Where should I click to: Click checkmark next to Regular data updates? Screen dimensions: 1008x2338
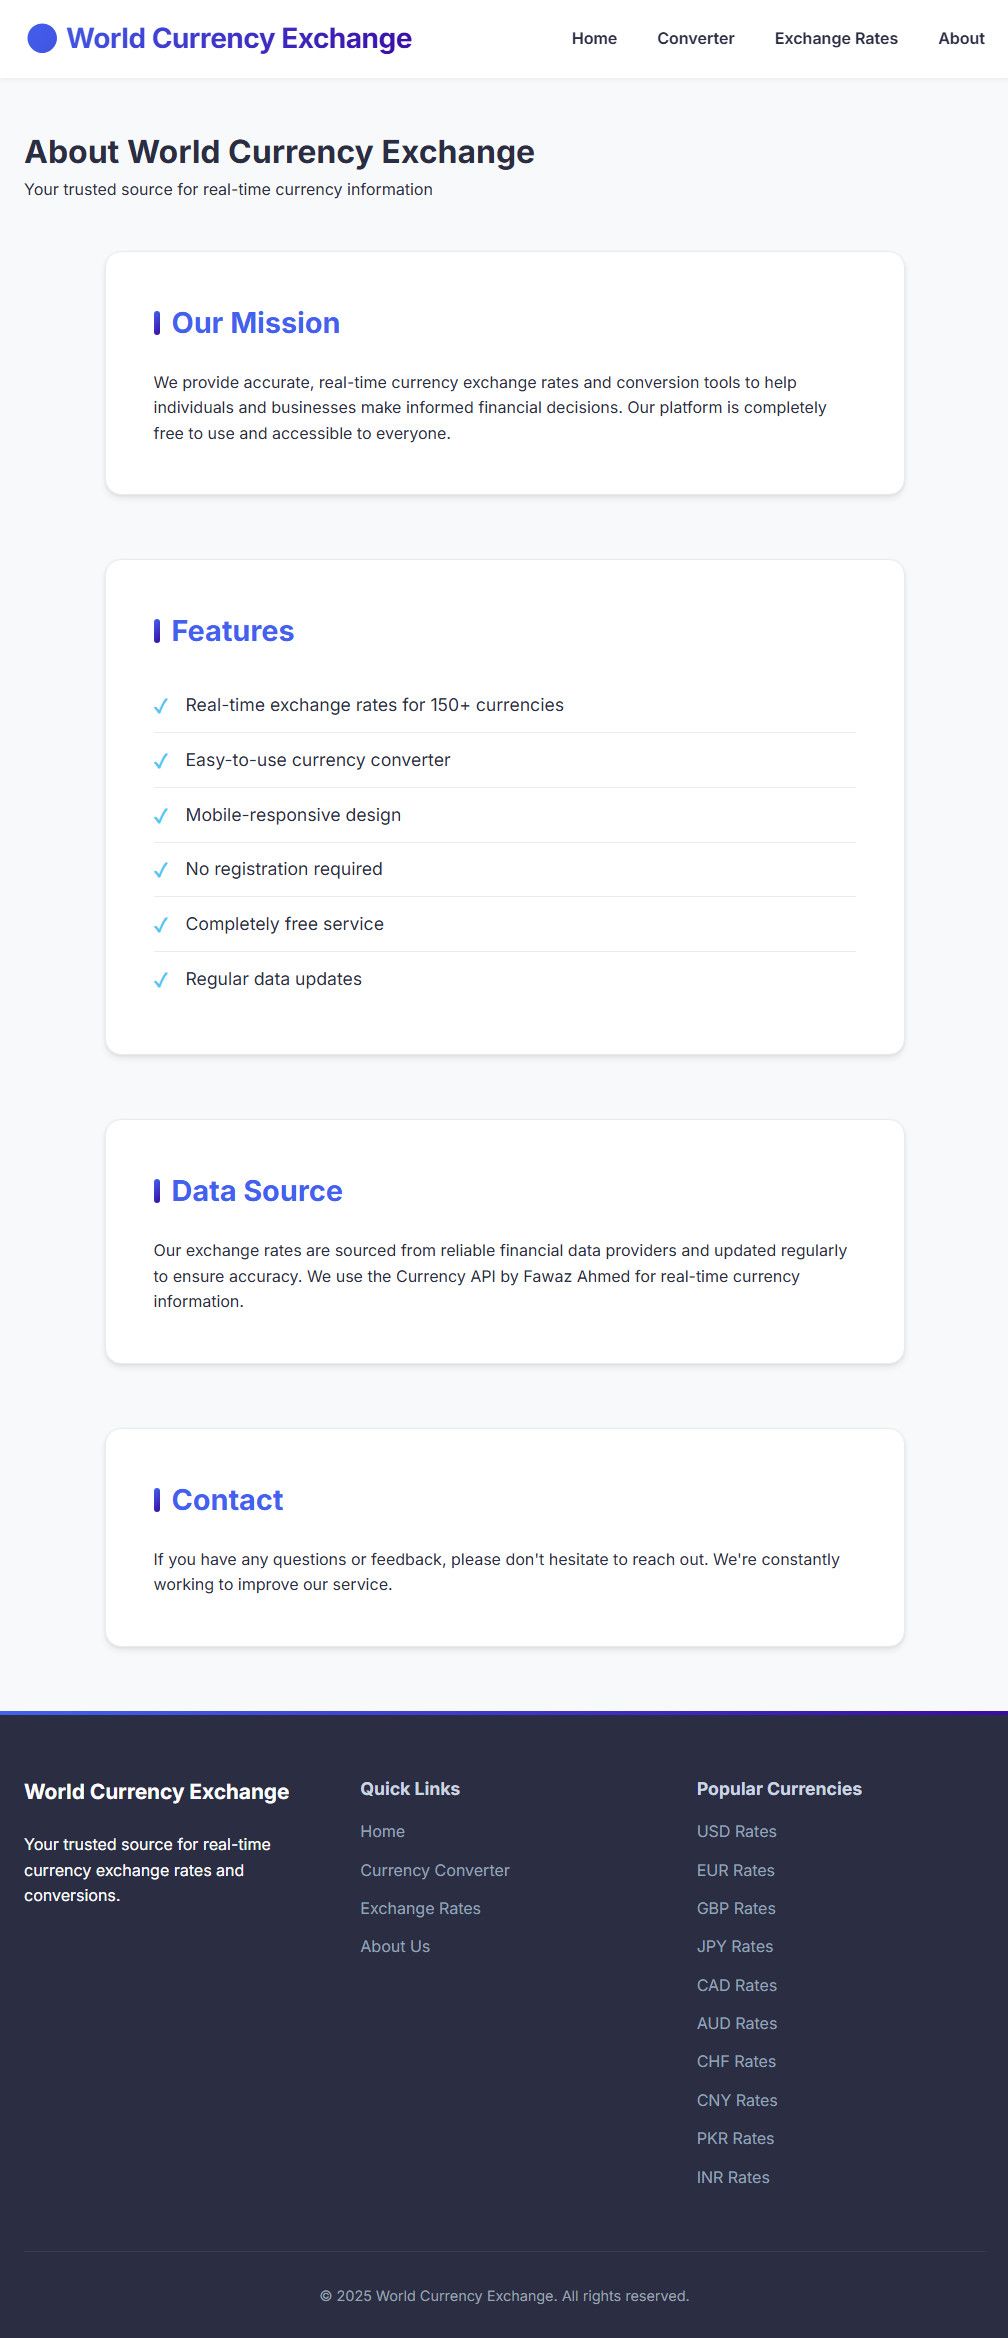161,980
